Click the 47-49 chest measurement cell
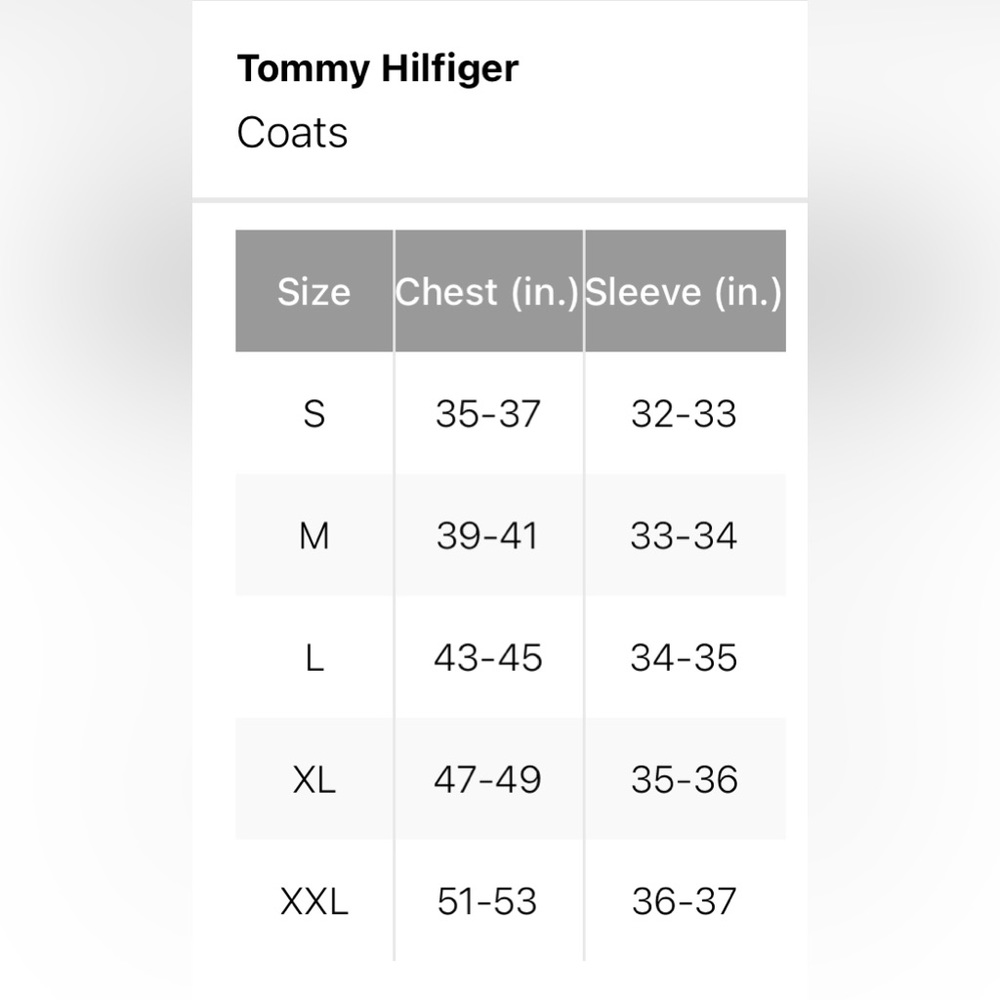 point(489,779)
